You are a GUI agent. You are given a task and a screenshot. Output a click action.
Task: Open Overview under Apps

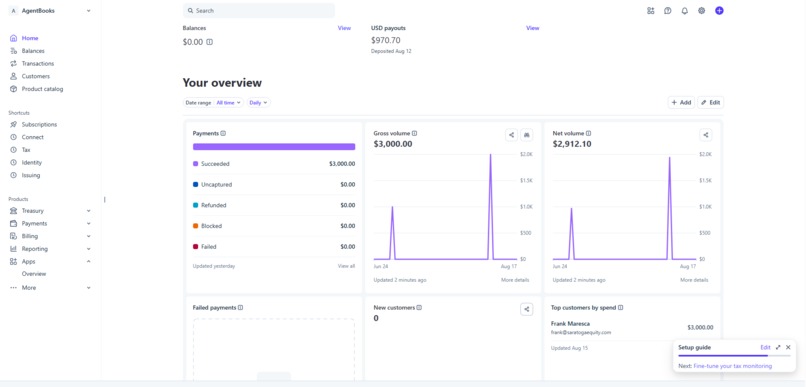(34, 274)
